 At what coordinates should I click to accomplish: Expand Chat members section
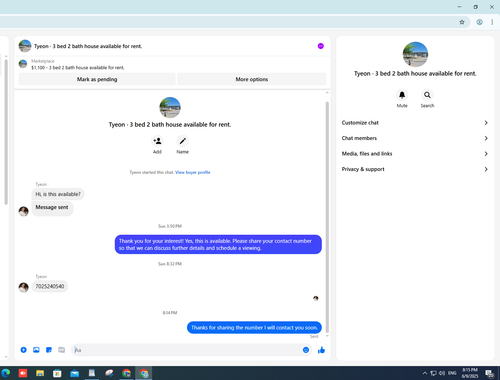tap(415, 138)
